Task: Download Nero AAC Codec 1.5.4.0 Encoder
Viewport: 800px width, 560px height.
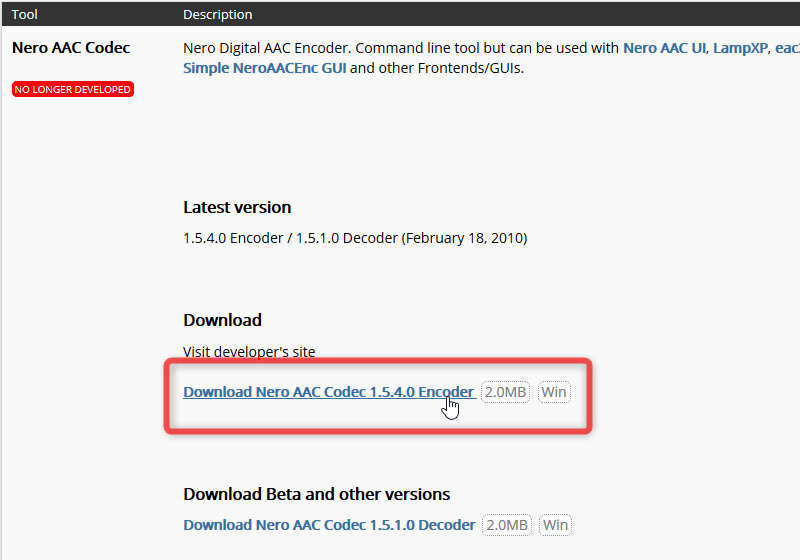Action: point(329,392)
